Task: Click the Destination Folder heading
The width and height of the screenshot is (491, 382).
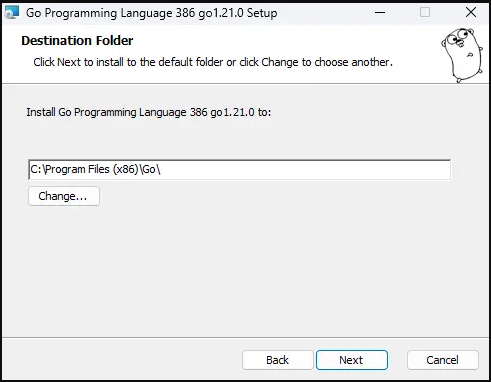Action: 77,41
